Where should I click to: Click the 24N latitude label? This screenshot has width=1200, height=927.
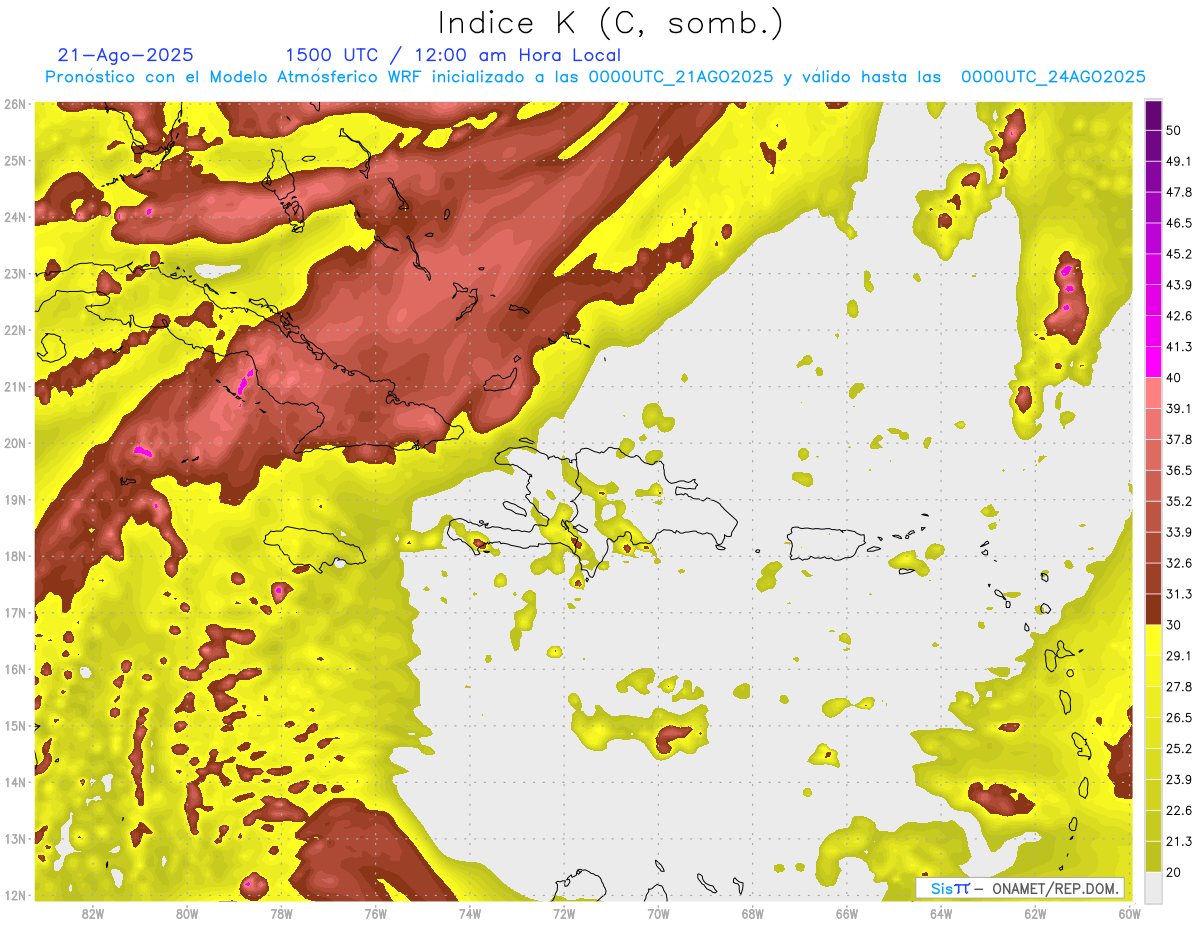click(15, 217)
